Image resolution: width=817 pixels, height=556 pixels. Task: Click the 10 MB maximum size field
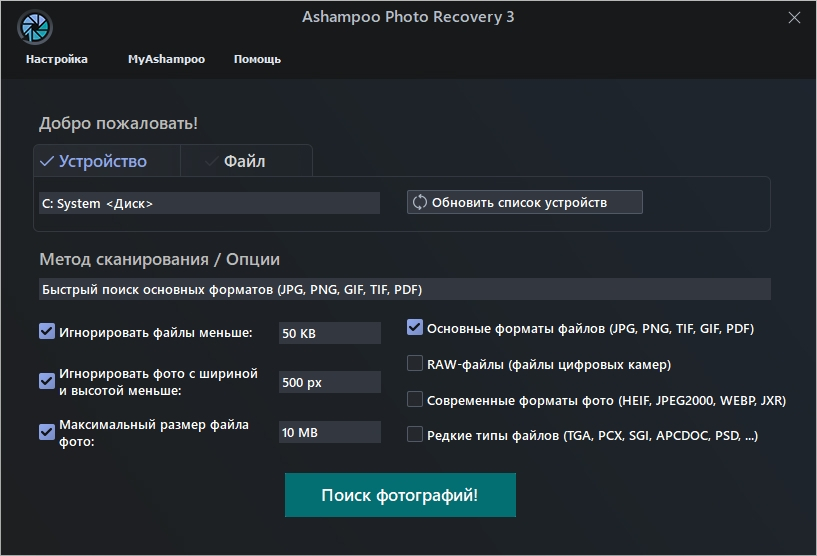(329, 432)
